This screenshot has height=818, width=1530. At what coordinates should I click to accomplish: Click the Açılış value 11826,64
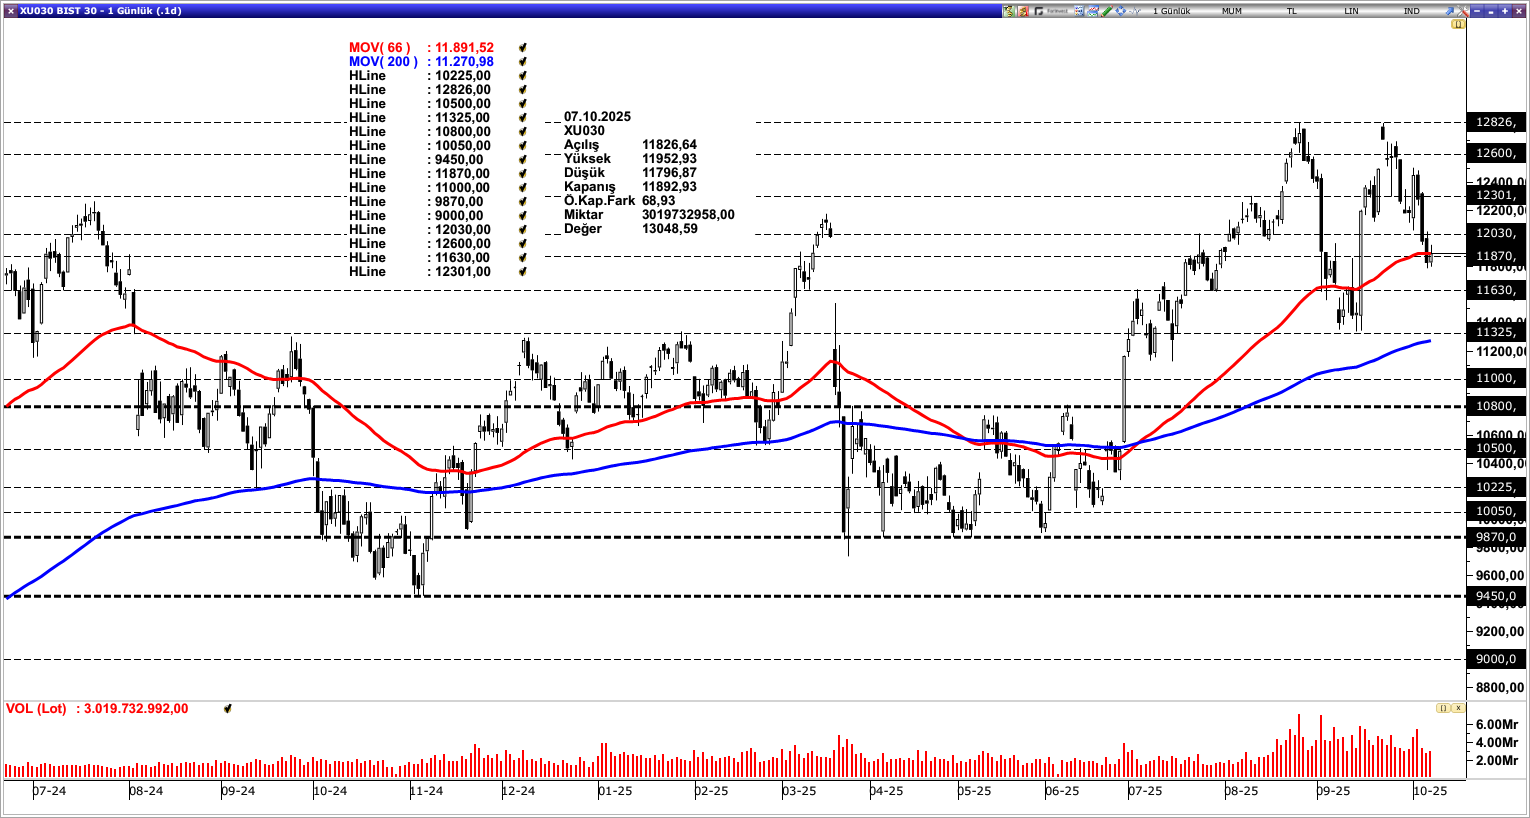(670, 145)
